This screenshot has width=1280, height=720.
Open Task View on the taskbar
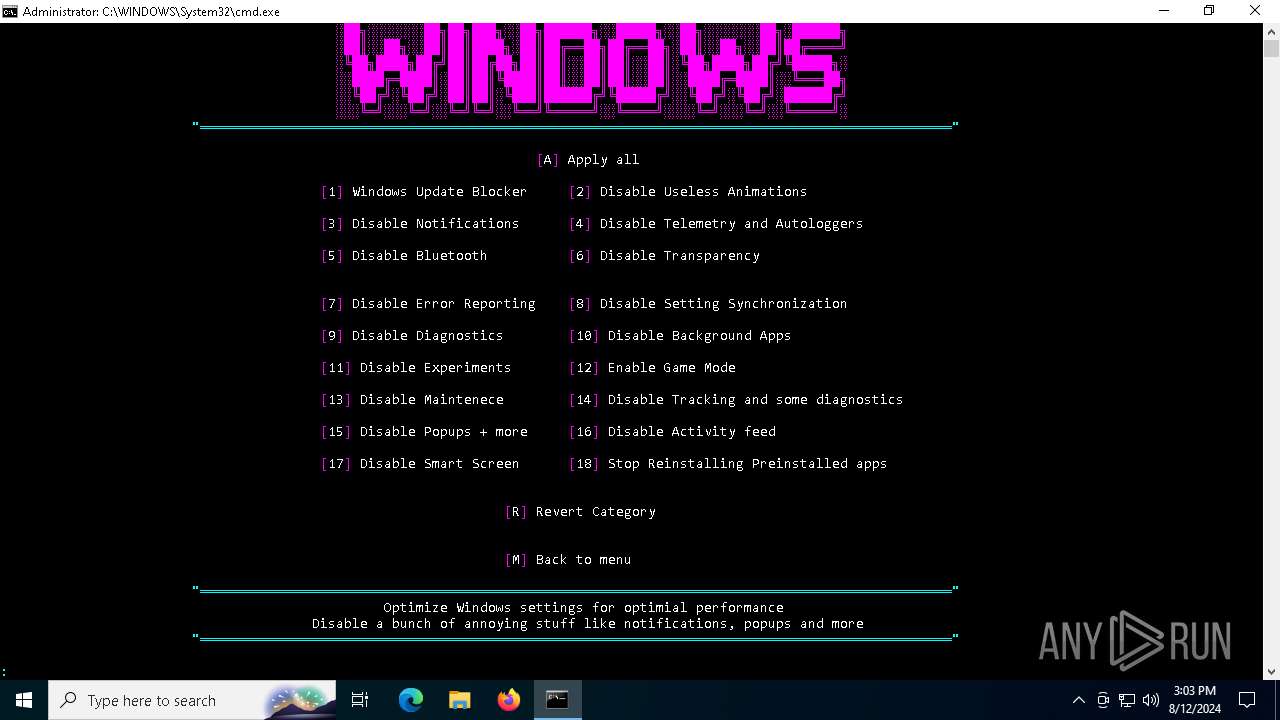coord(360,700)
